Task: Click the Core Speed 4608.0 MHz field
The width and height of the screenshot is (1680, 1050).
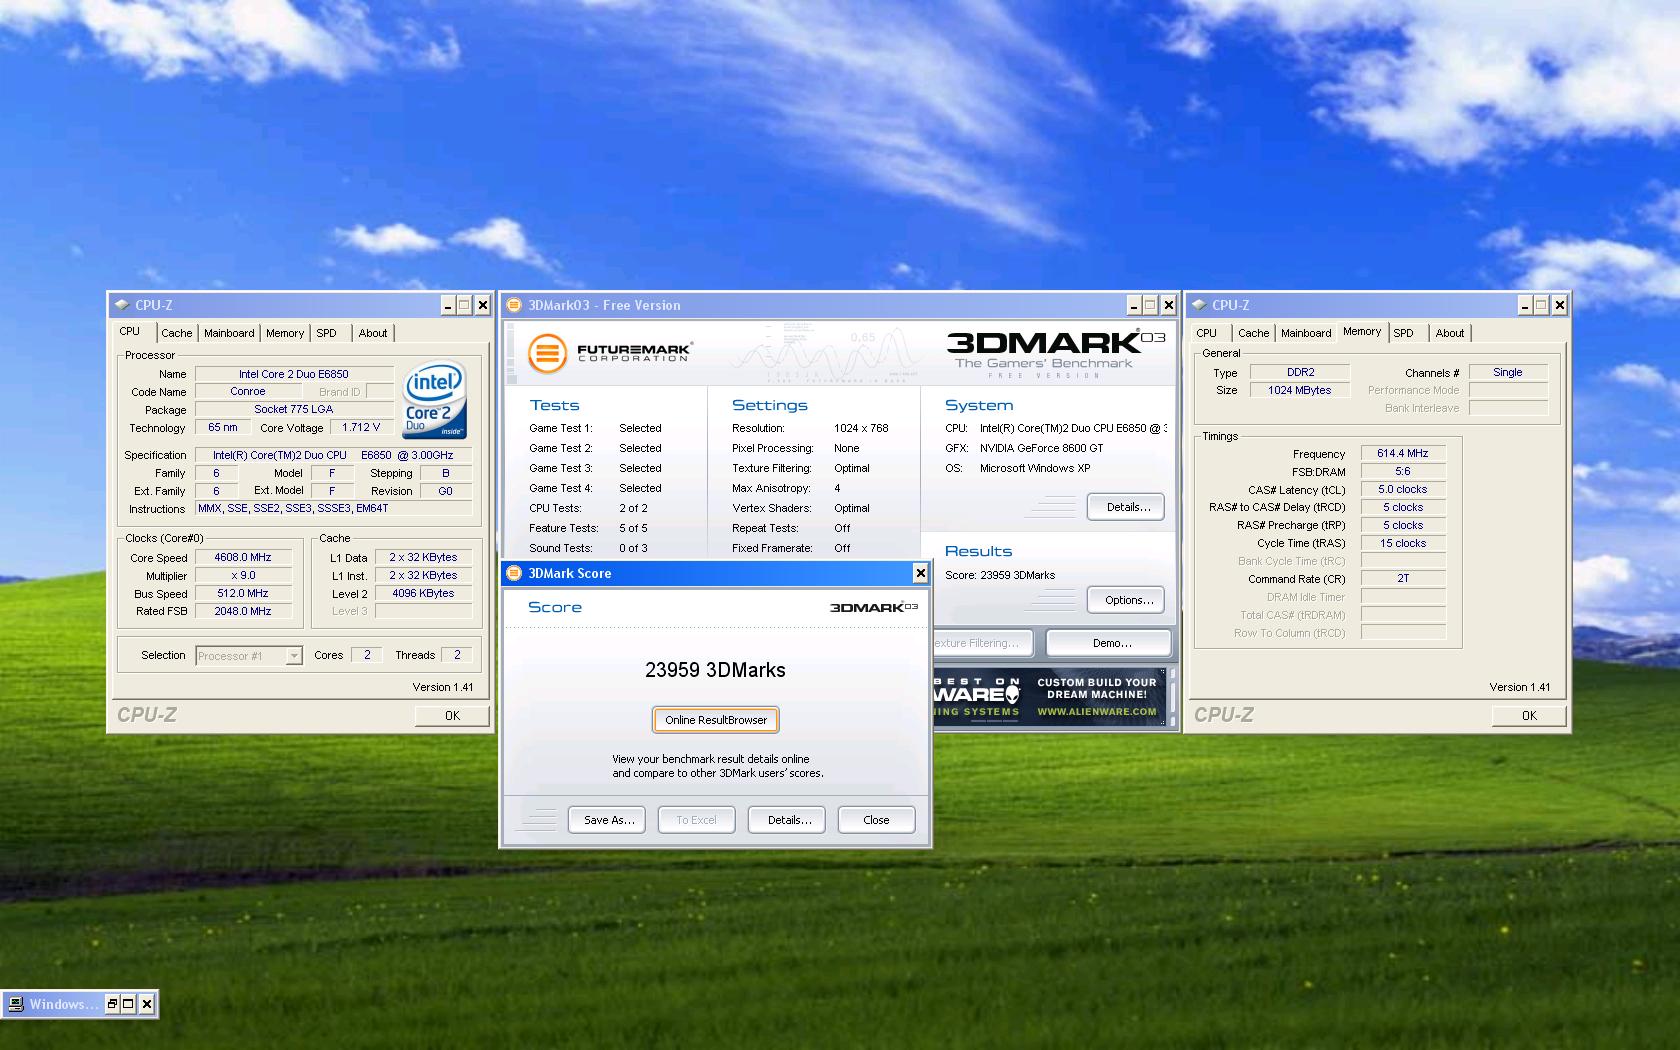Action: [243, 558]
